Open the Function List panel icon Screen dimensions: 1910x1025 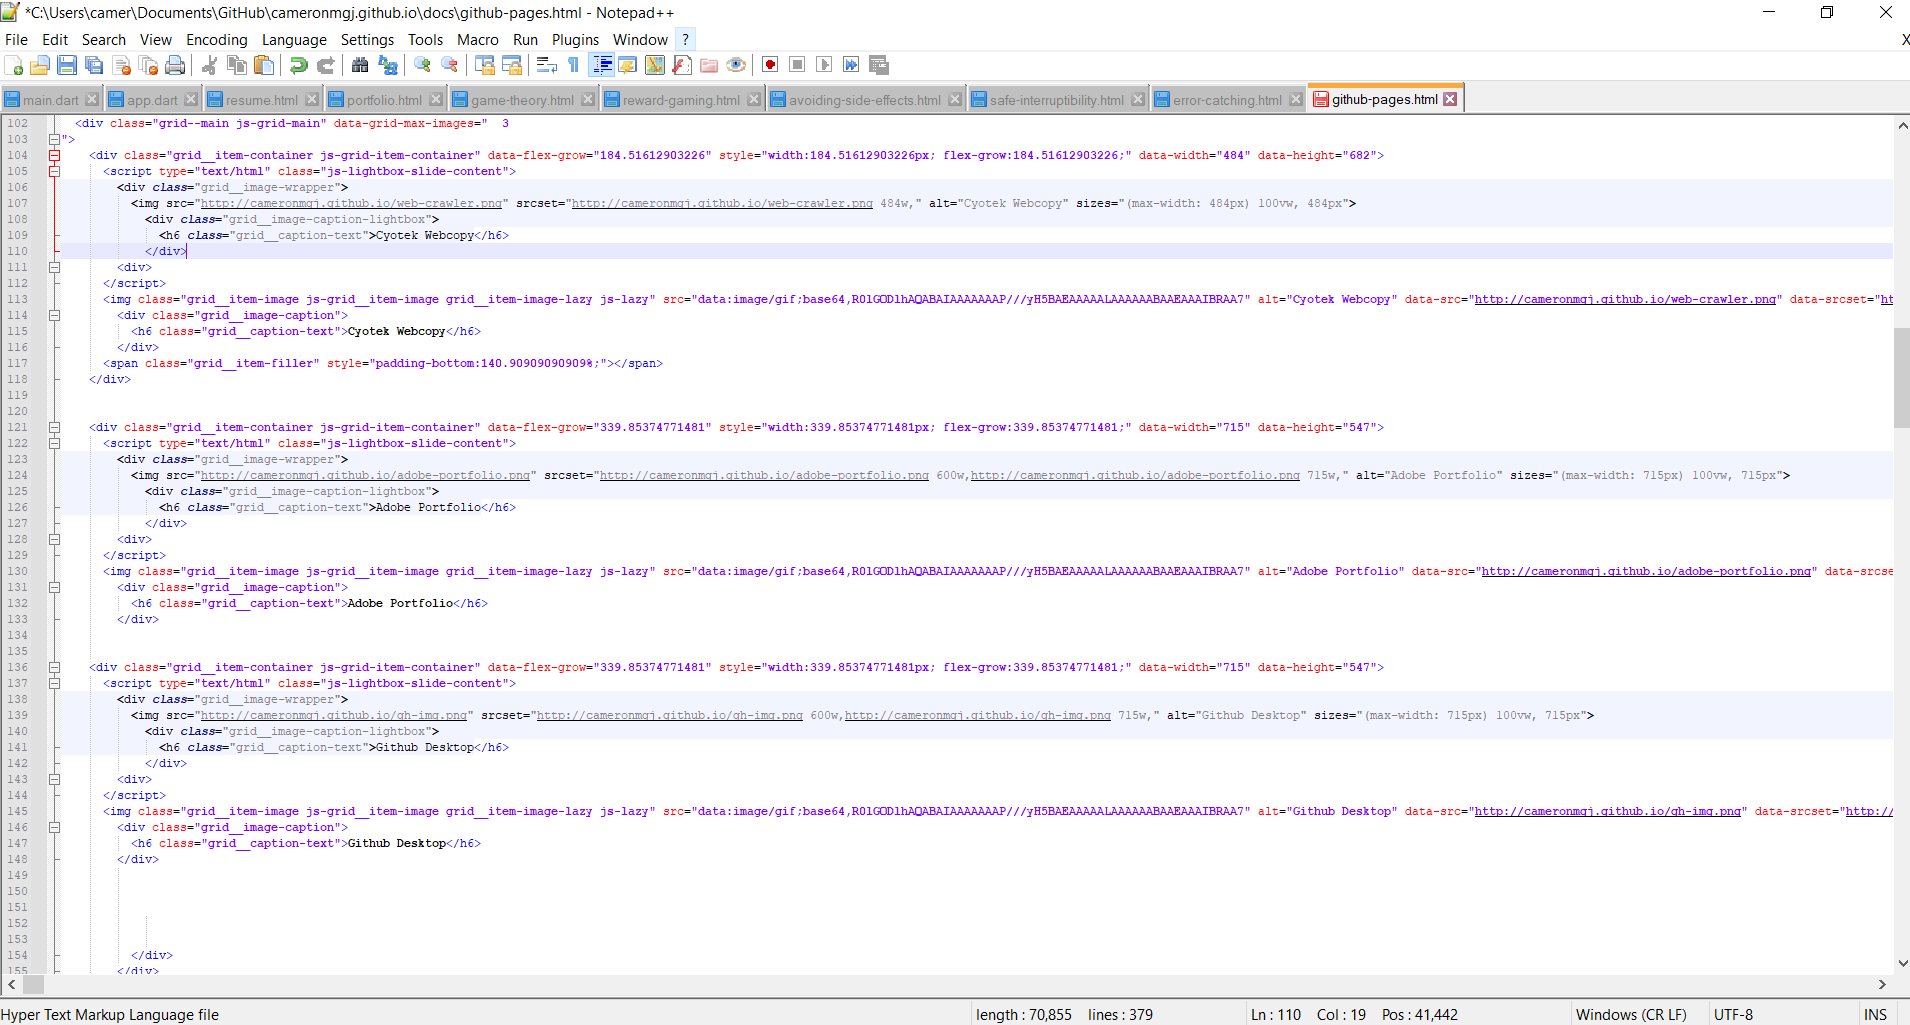(x=682, y=65)
